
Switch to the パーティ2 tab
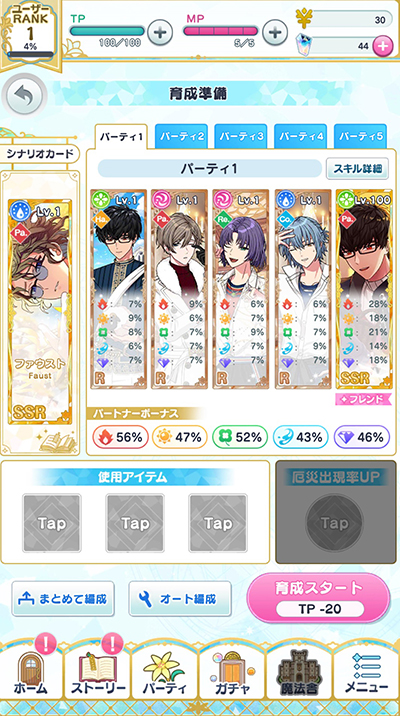[181, 136]
